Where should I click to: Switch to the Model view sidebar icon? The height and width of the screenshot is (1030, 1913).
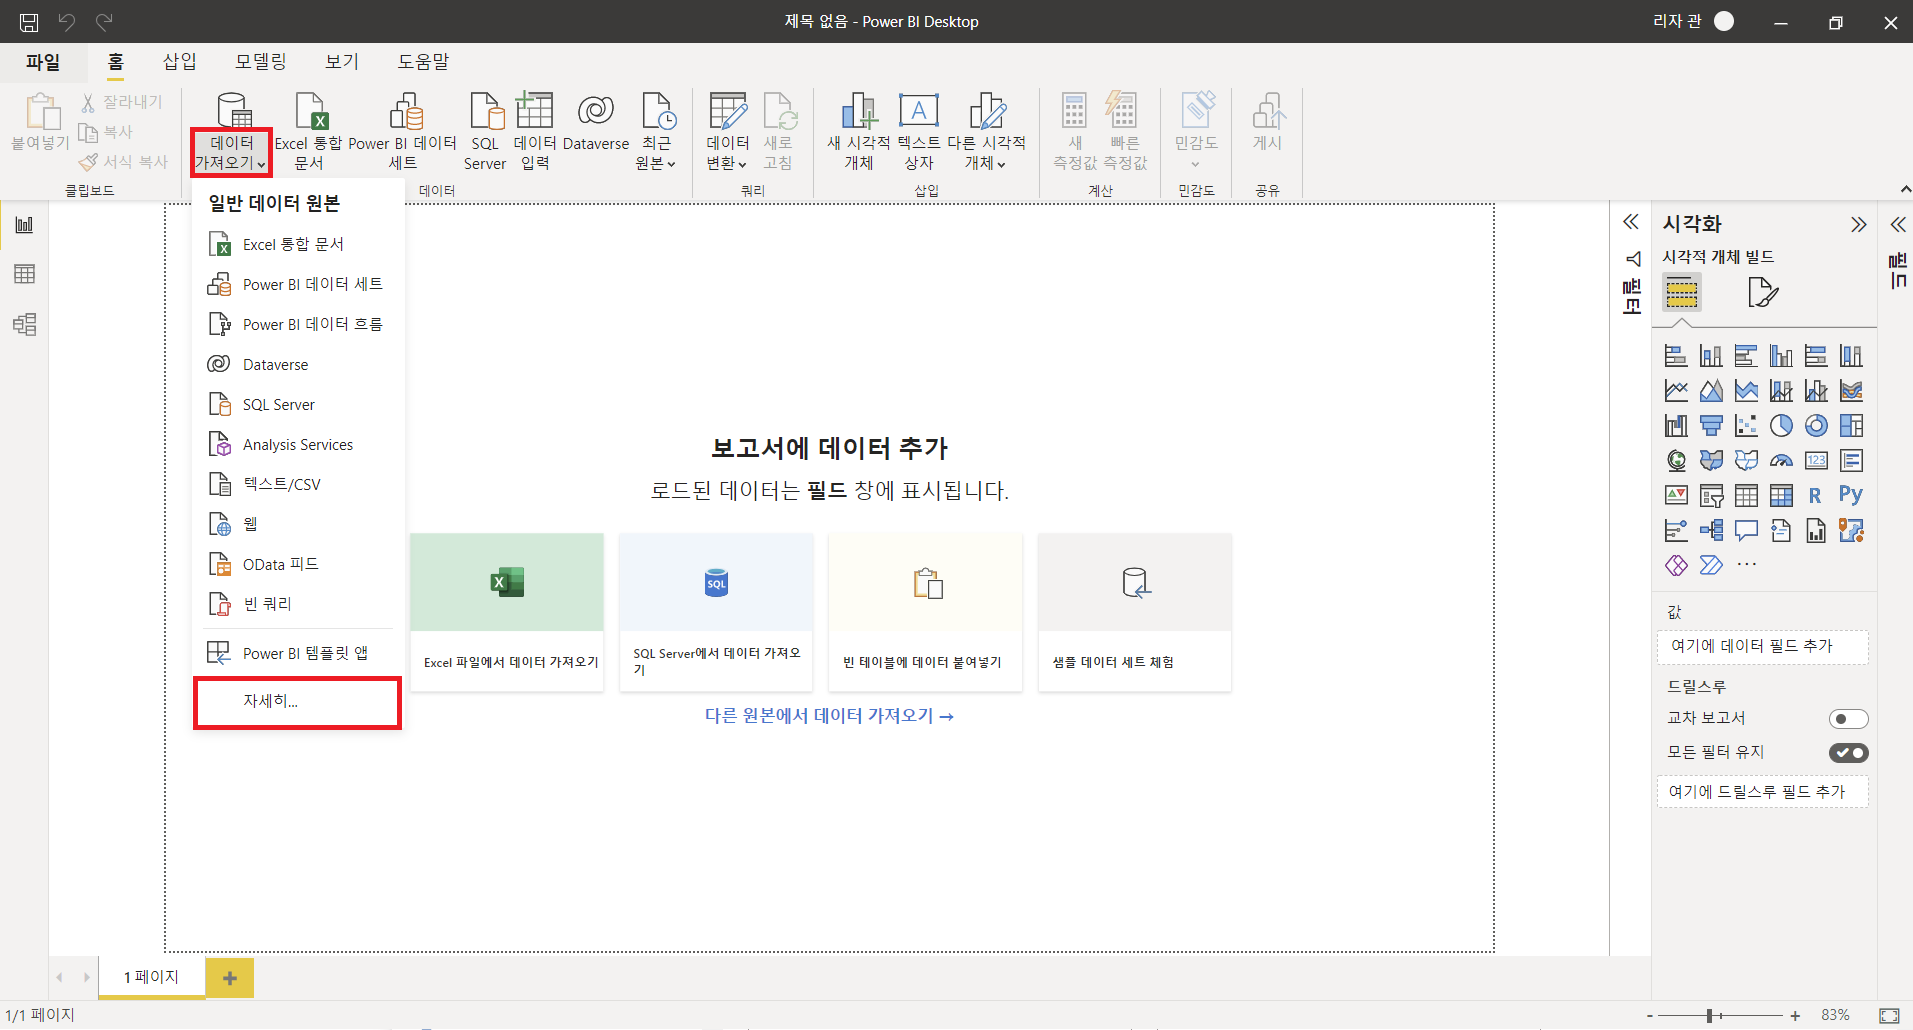[24, 324]
